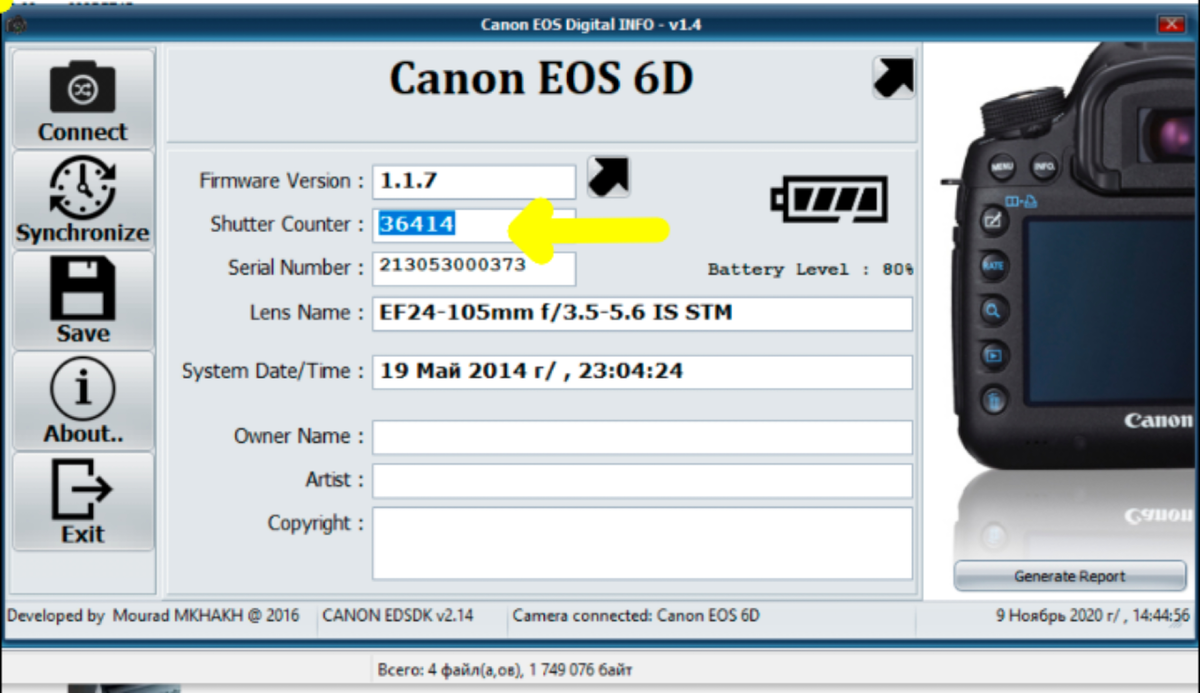Exit the application via Exit button
This screenshot has height=693, width=1200.
pyautogui.click(x=83, y=501)
